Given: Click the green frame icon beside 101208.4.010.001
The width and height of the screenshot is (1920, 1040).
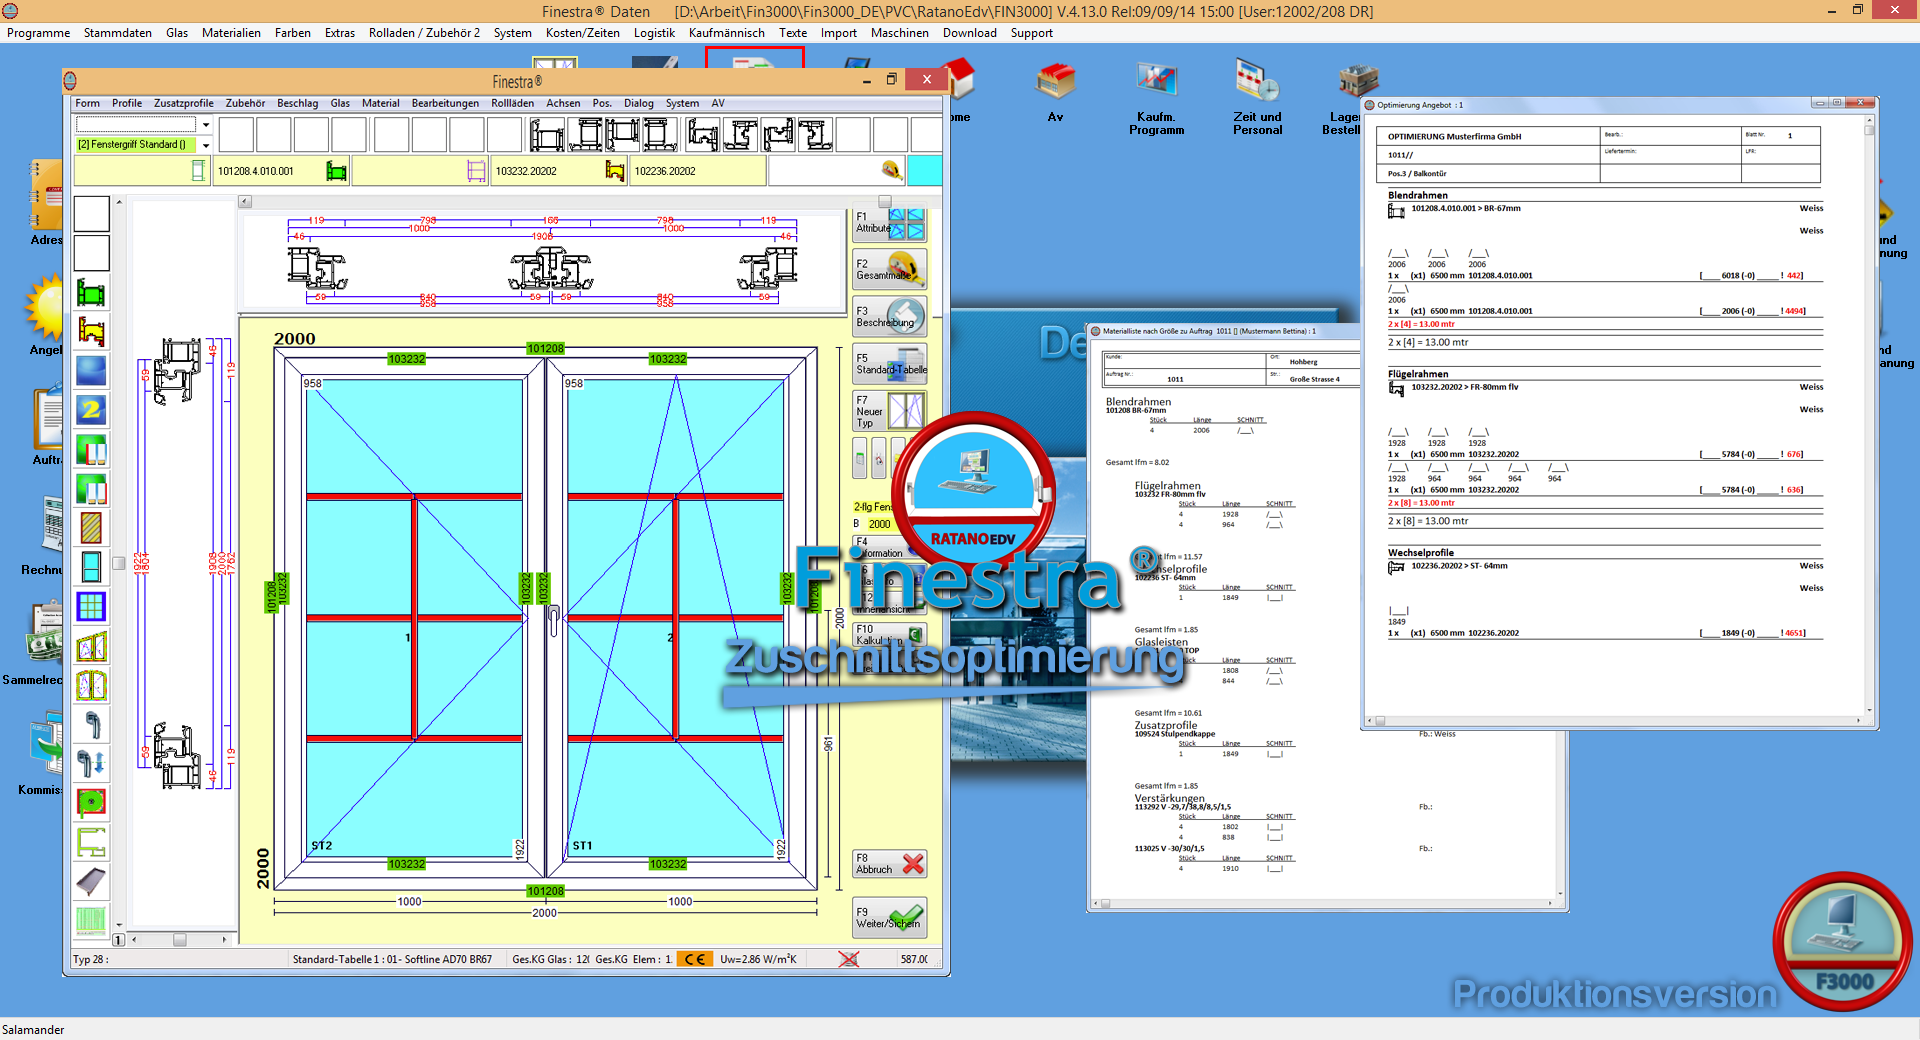Looking at the screenshot, I should pos(336,171).
